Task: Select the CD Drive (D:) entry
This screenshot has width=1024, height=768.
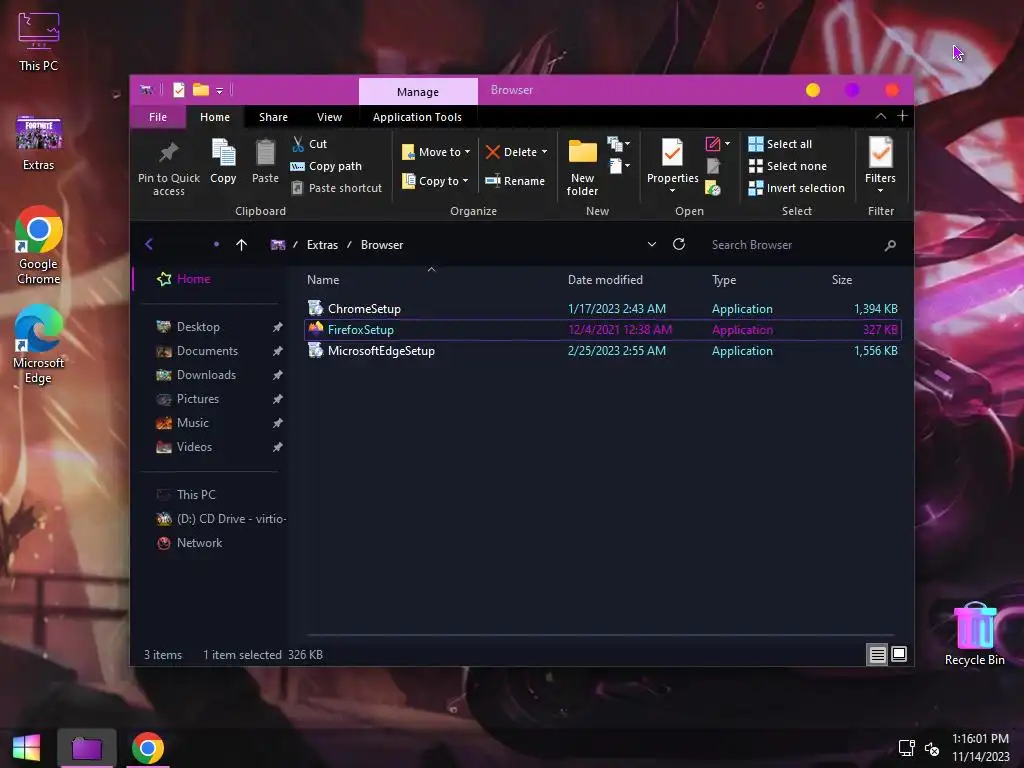Action: tap(221, 519)
